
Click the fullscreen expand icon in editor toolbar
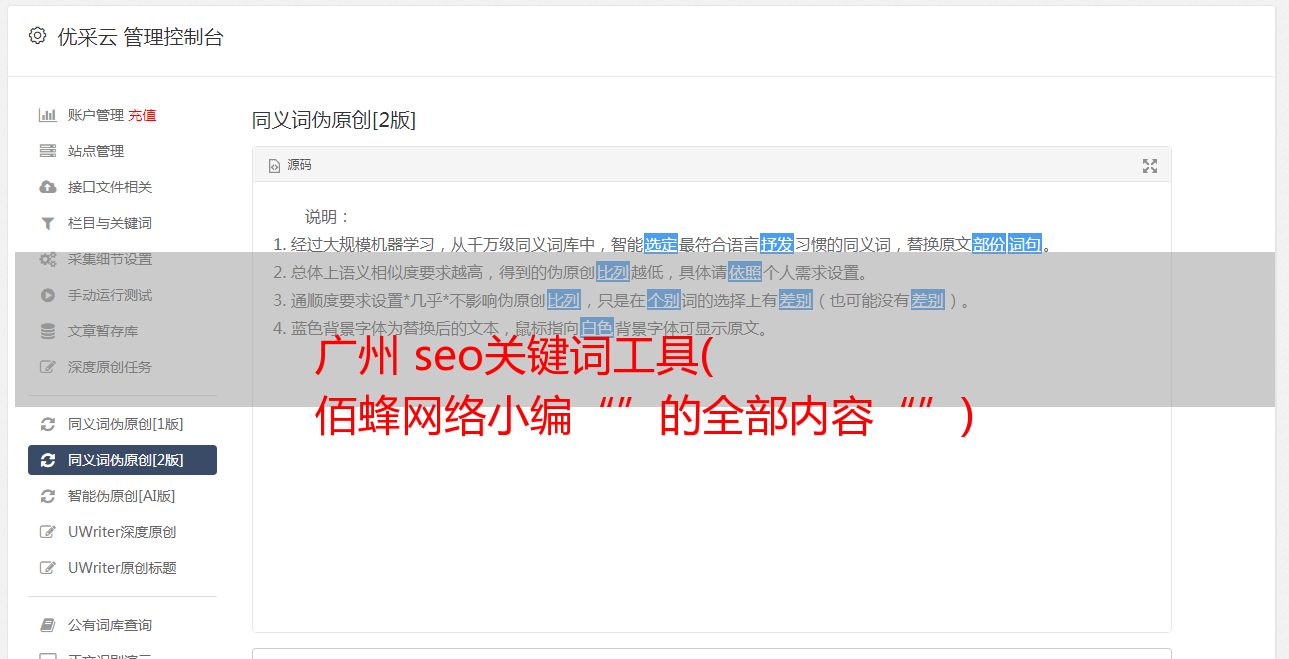click(x=1150, y=166)
